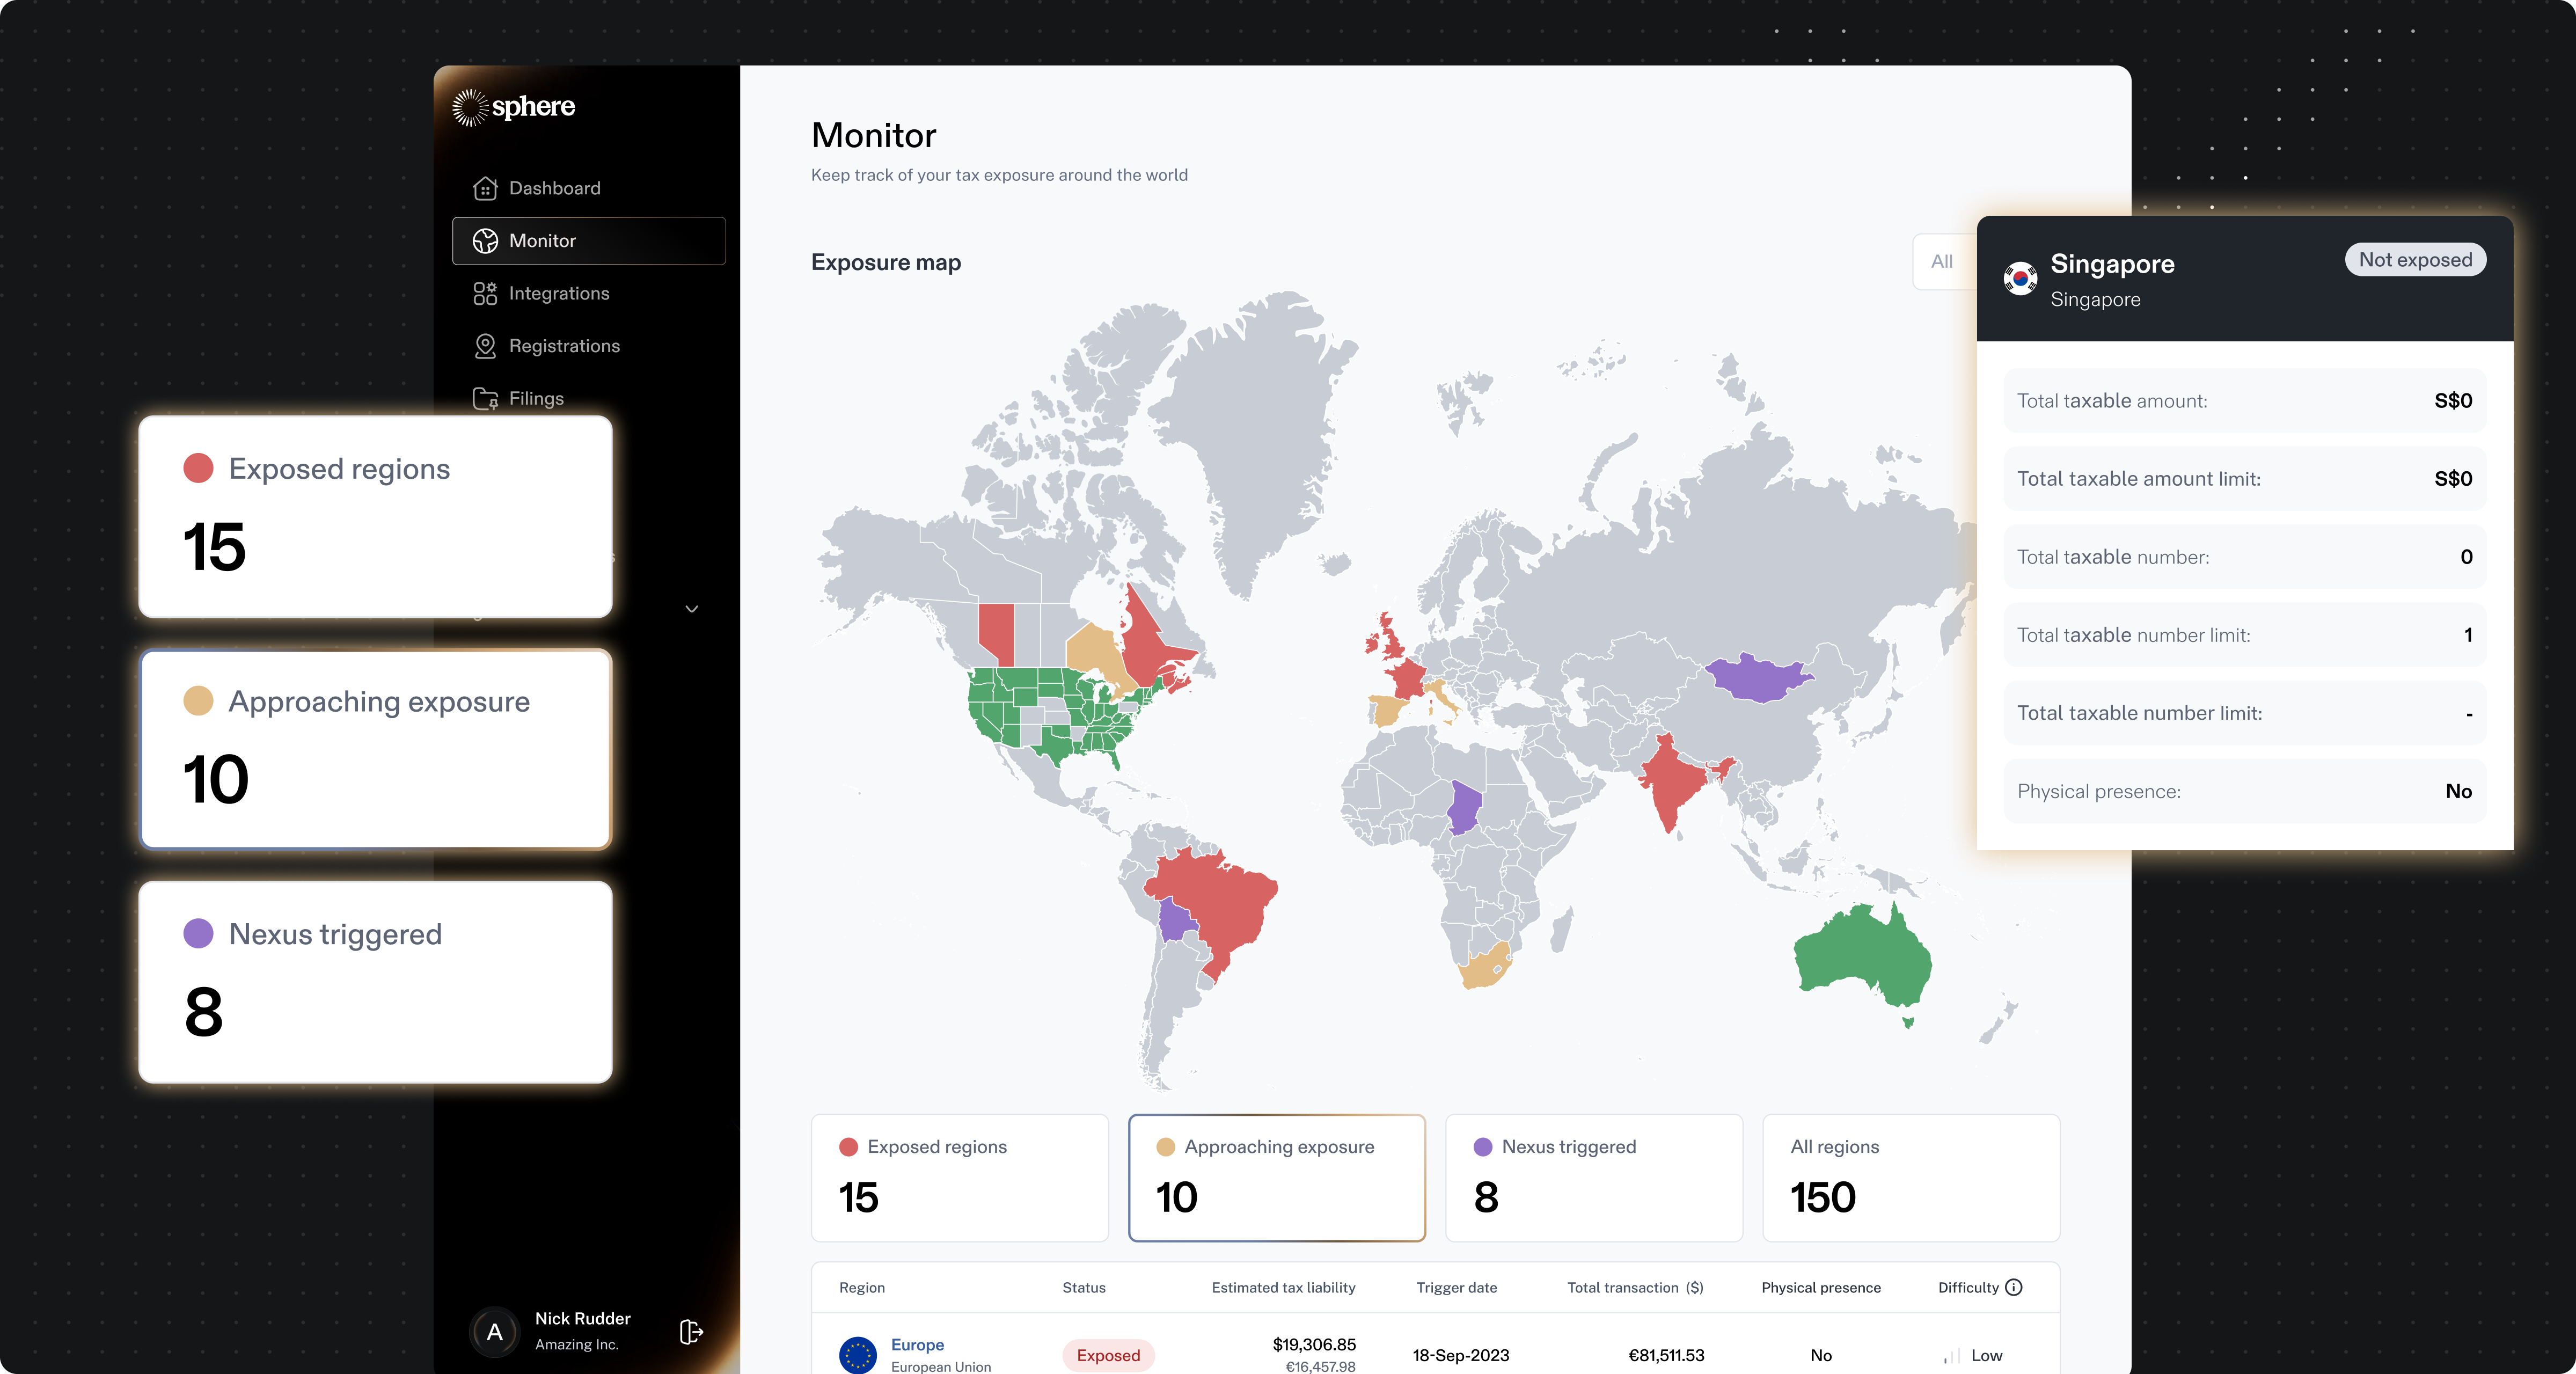This screenshot has width=2576, height=1374.
Task: Click the Dashboard home icon
Action: point(485,188)
